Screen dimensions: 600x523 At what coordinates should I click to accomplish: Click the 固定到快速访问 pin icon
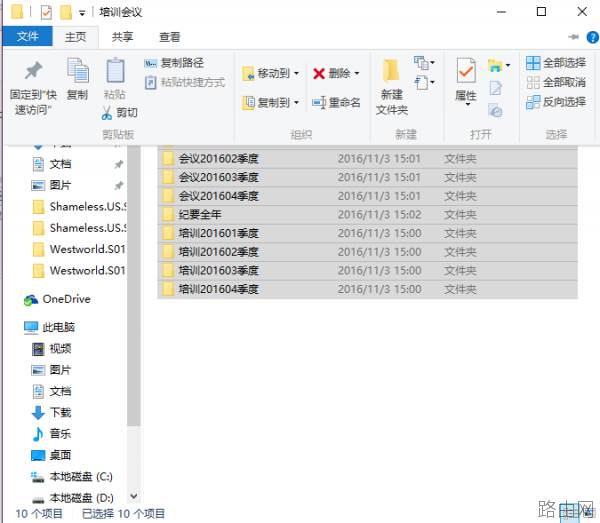click(x=33, y=71)
